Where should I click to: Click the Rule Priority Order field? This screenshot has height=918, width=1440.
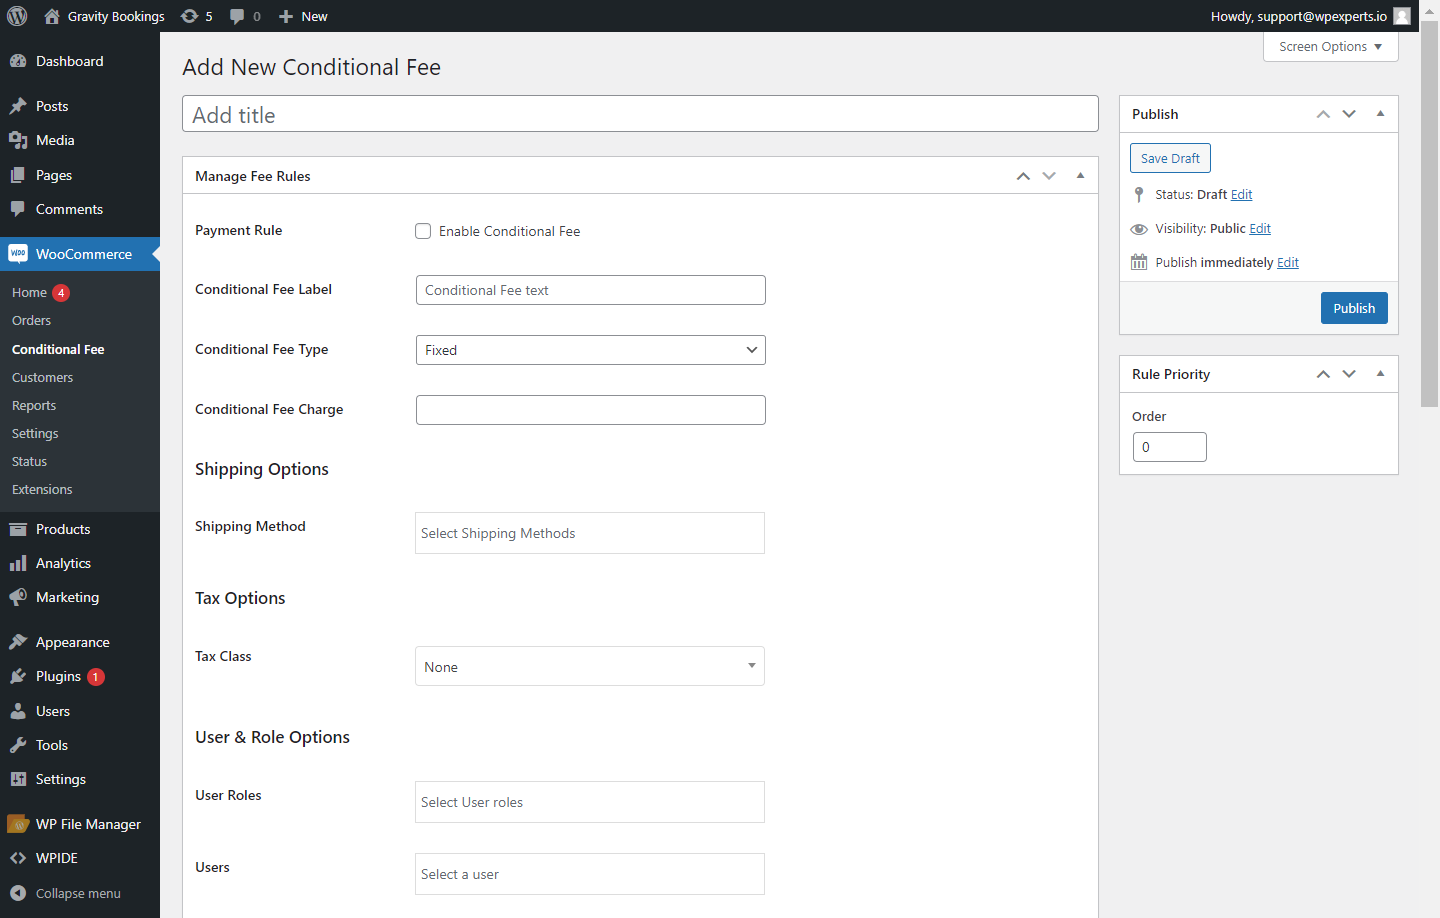point(1170,447)
